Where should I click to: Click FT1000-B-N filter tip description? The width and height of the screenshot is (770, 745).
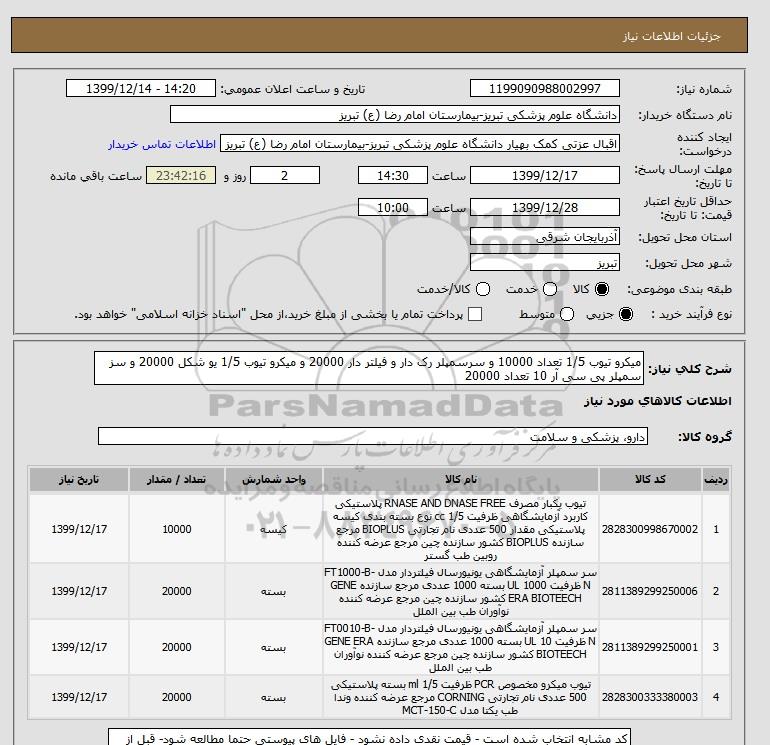[x=461, y=592]
